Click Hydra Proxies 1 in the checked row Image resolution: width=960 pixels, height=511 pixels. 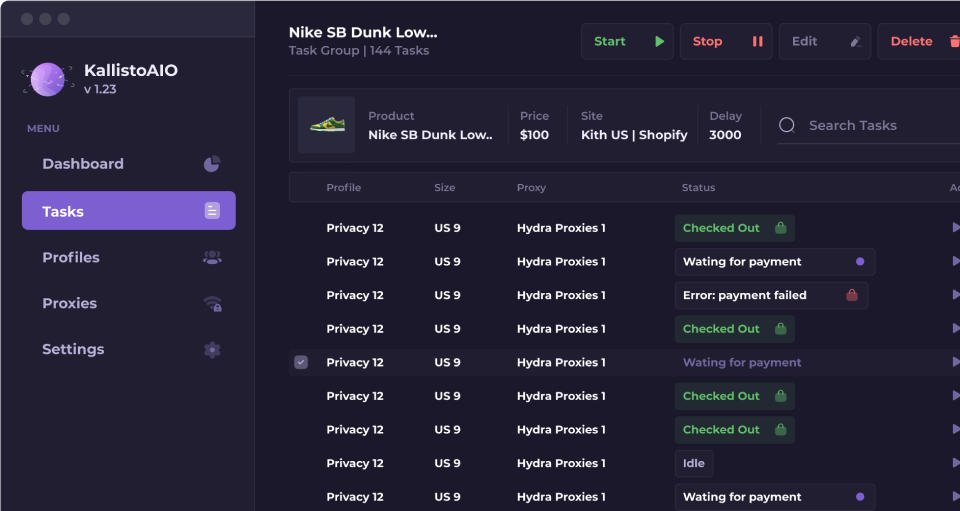pyautogui.click(x=561, y=362)
